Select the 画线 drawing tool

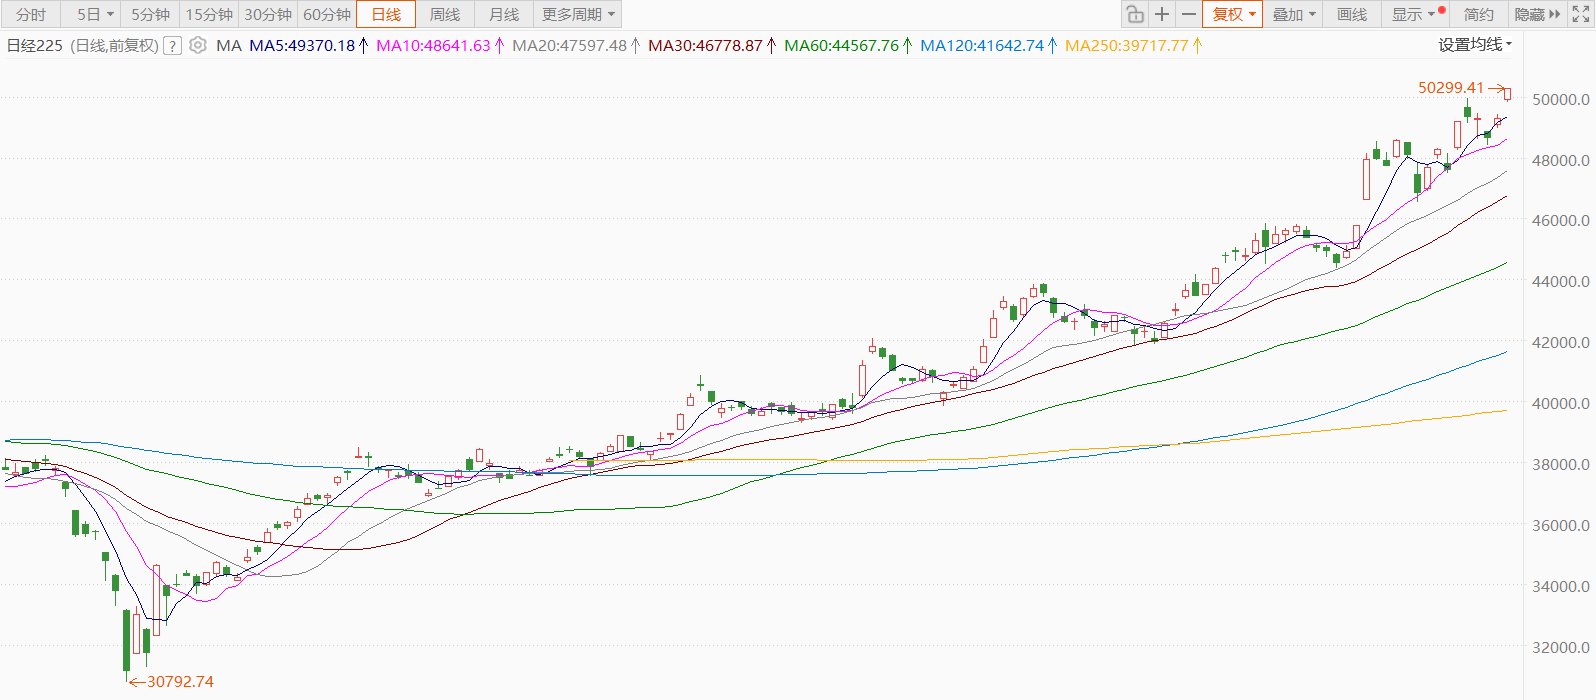pos(1351,14)
